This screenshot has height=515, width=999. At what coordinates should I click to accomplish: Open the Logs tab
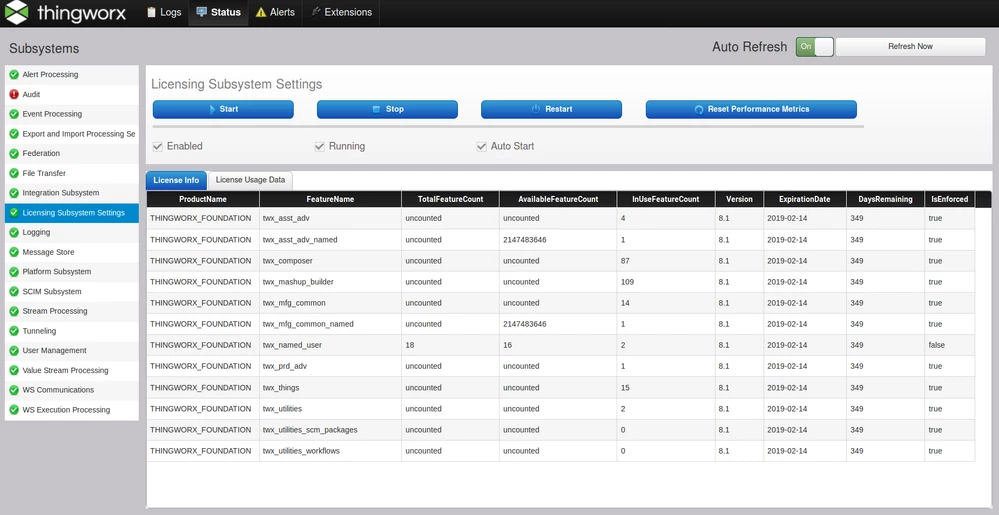(164, 12)
